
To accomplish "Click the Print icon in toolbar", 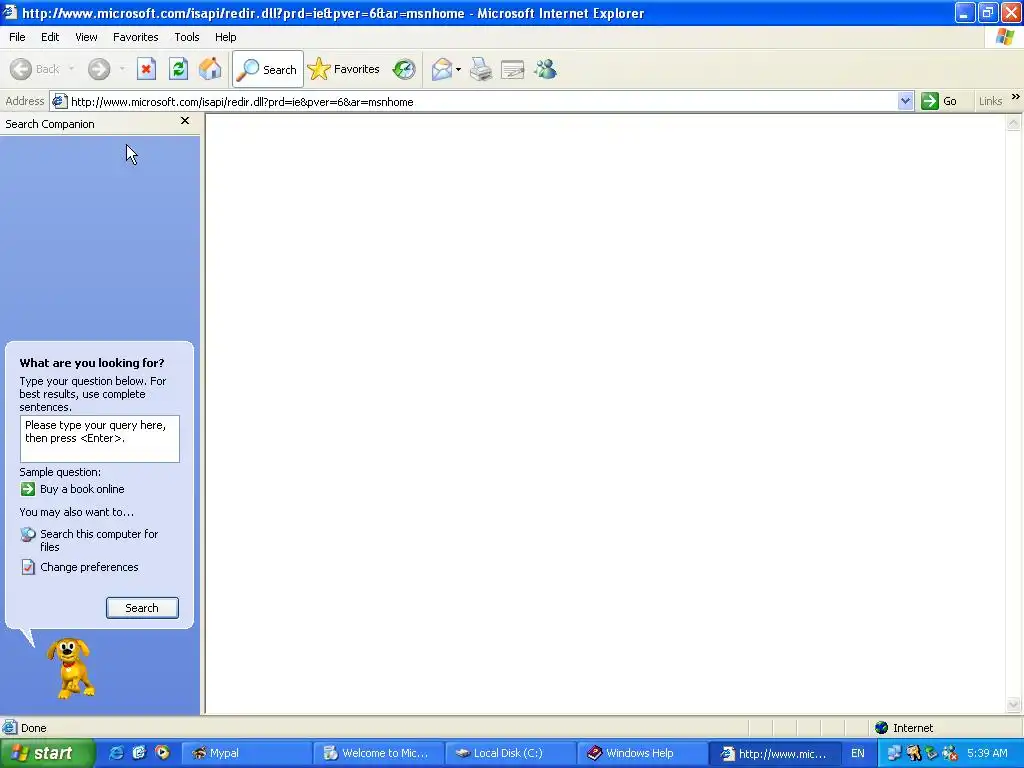I will click(481, 69).
